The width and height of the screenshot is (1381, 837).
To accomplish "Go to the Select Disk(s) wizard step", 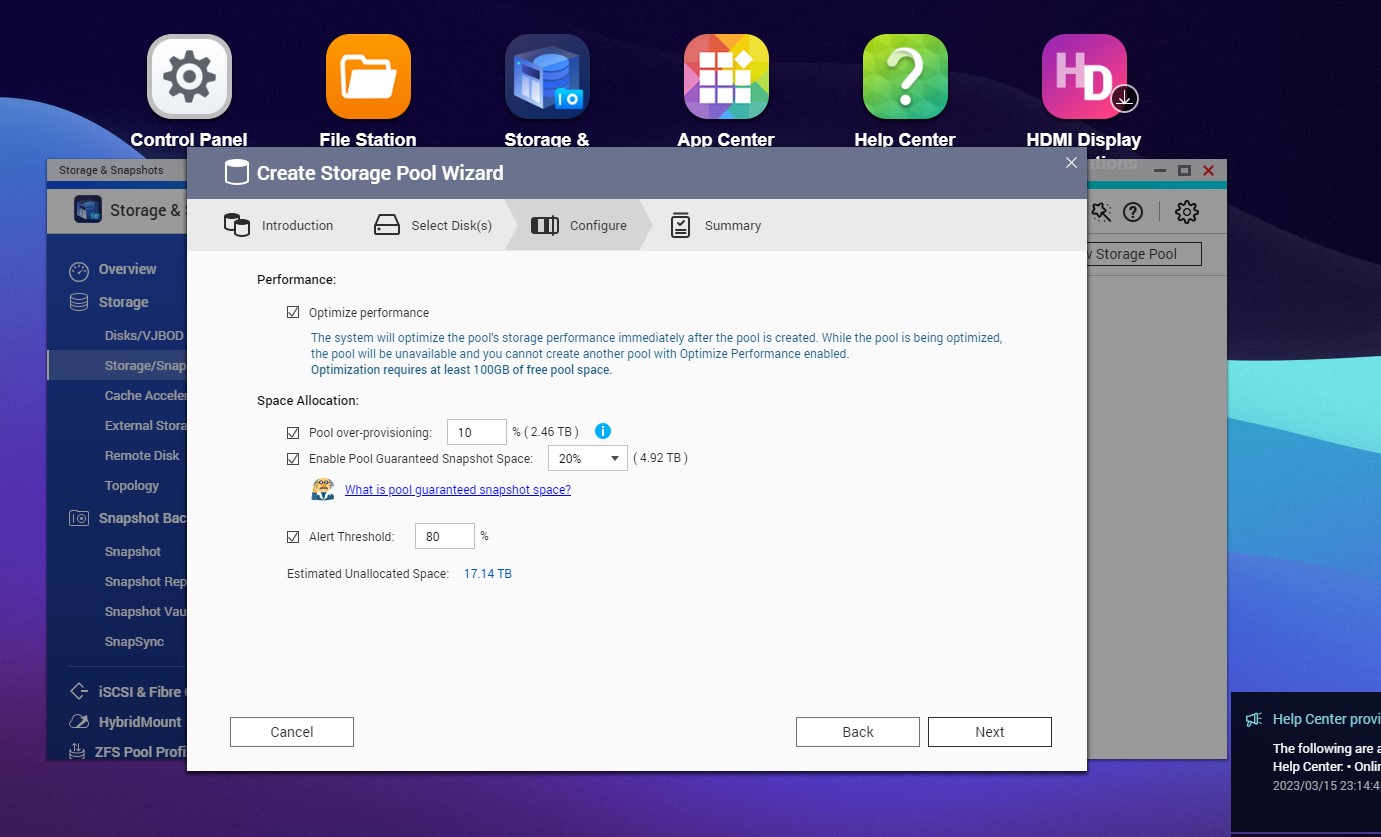I will pos(433,225).
